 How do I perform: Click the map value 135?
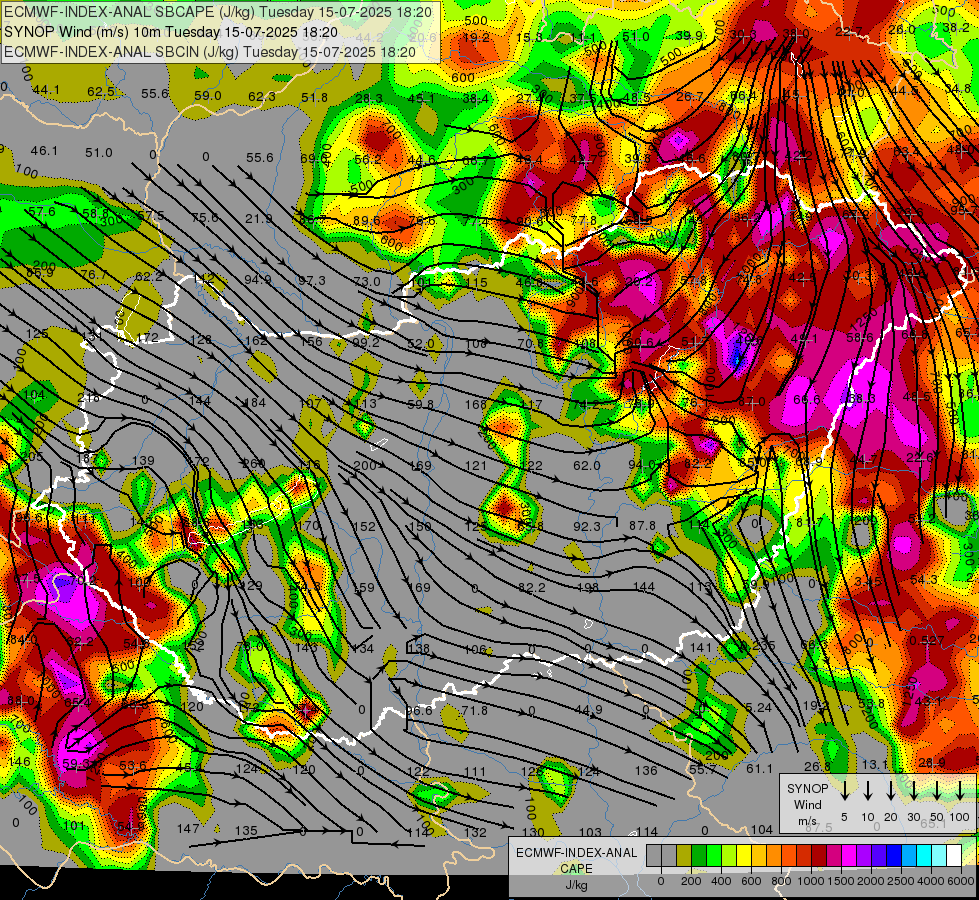pyautogui.click(x=246, y=831)
